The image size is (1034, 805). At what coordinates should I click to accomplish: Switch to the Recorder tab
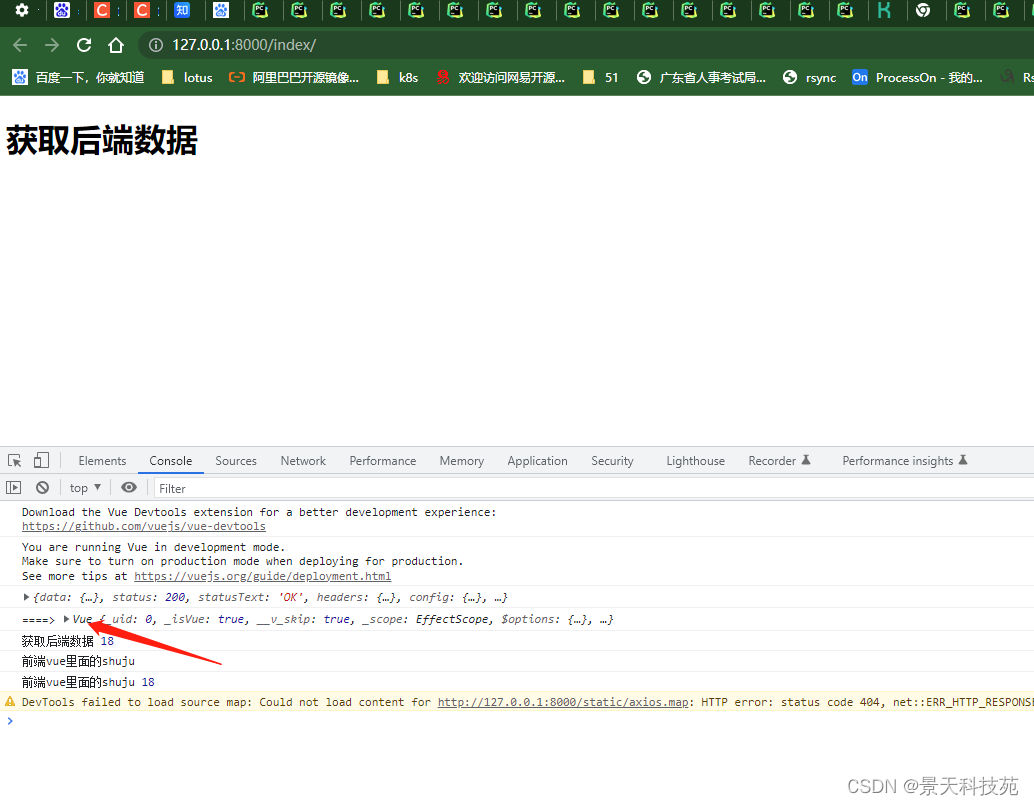click(779, 461)
